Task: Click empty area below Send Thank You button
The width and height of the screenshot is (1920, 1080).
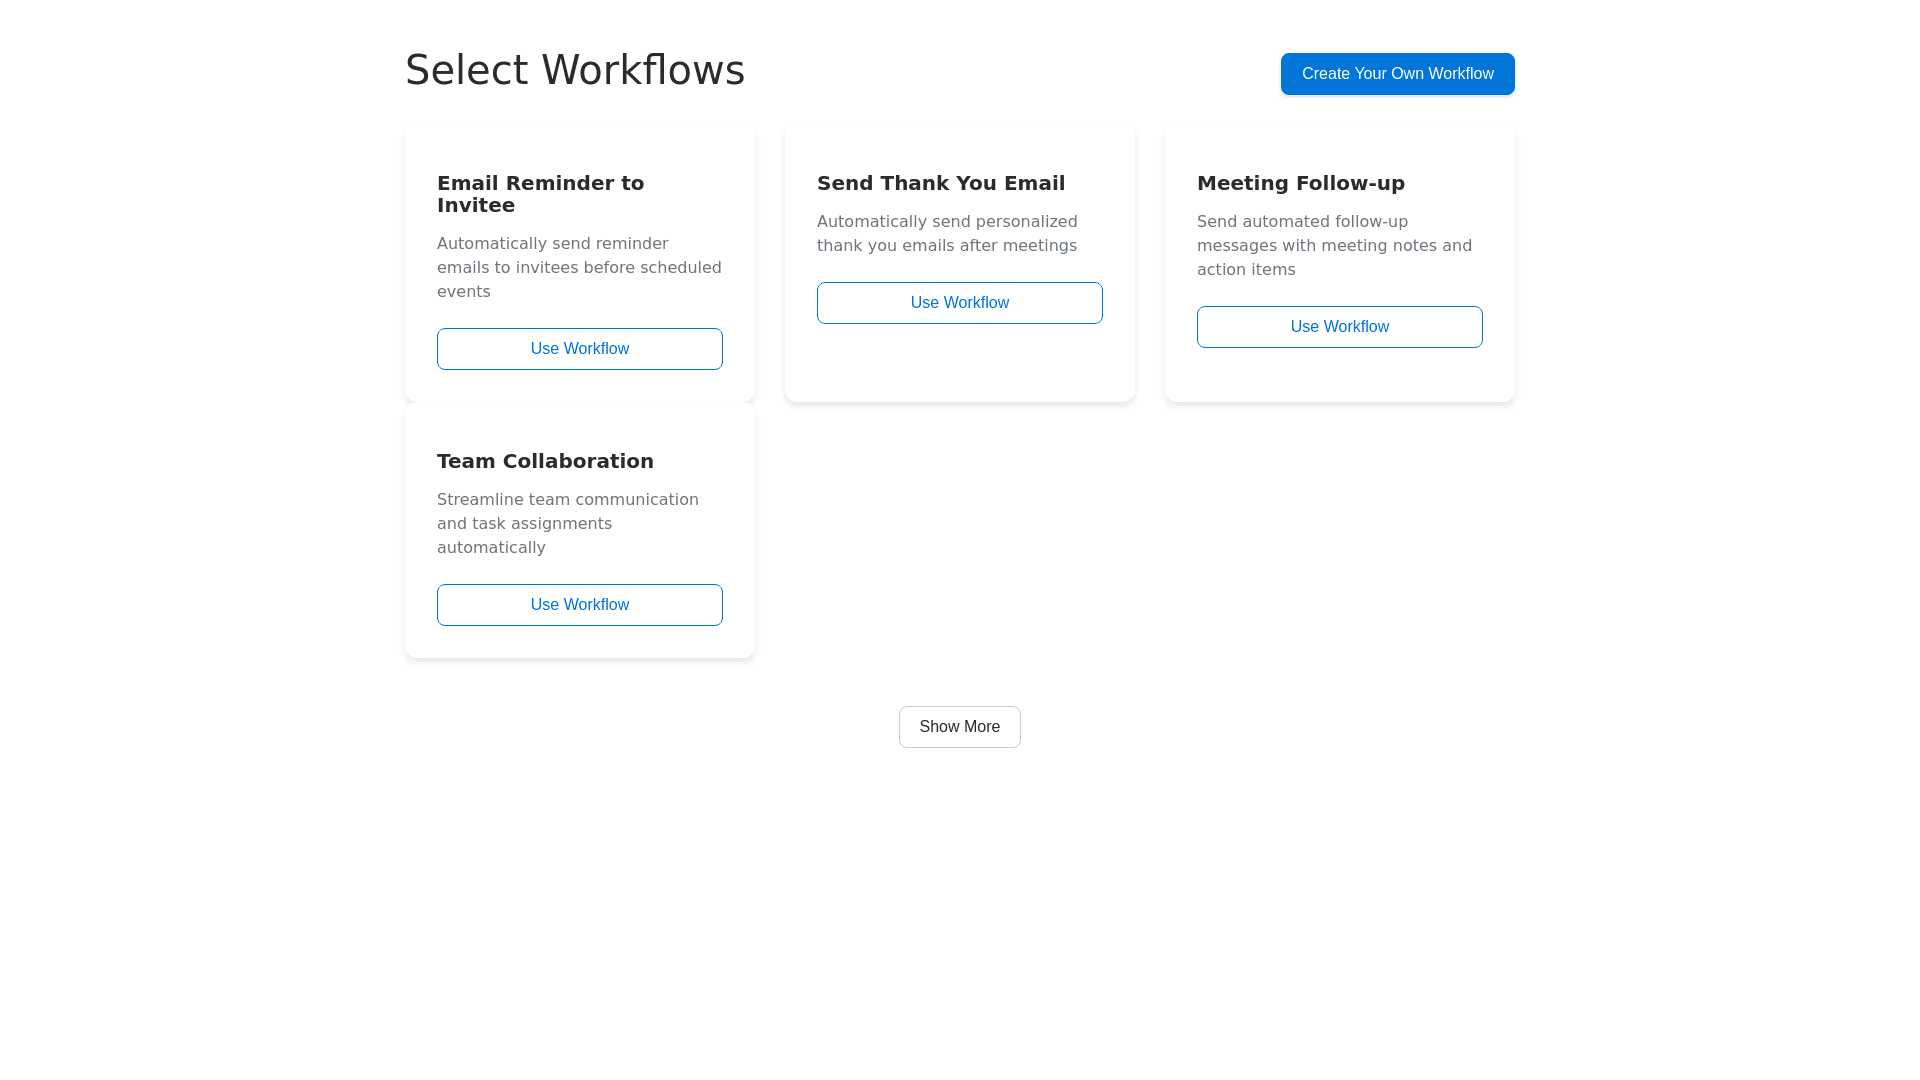Action: [x=959, y=364]
